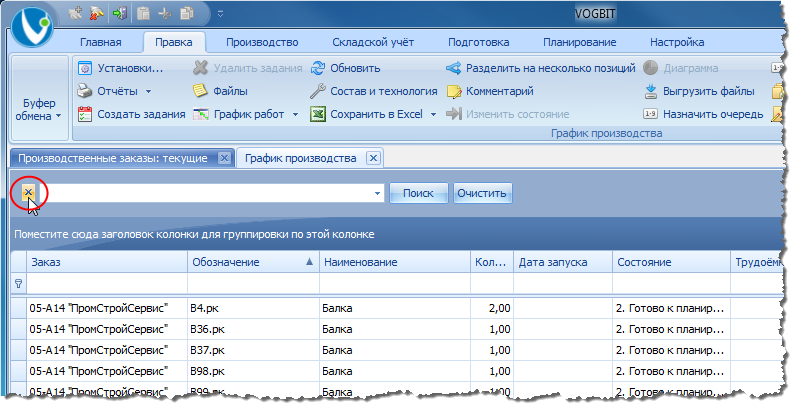Expand the Отчёты dropdown arrow
The image size is (794, 407).
tap(148, 92)
